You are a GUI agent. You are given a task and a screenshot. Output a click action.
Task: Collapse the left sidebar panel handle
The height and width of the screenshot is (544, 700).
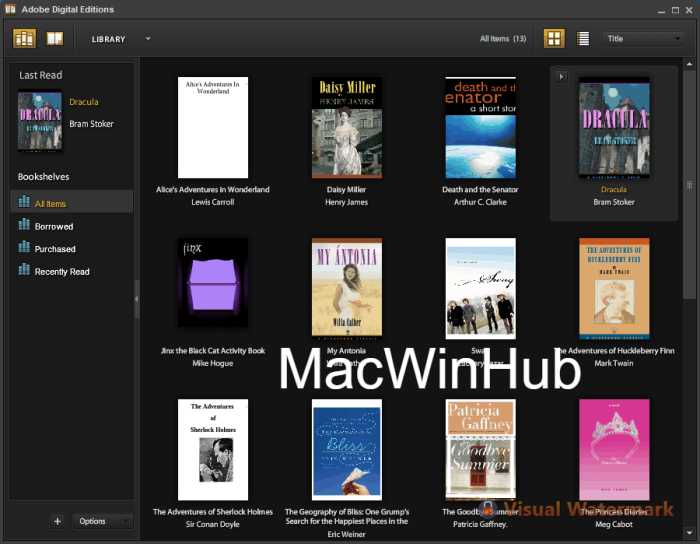[x=137, y=299]
